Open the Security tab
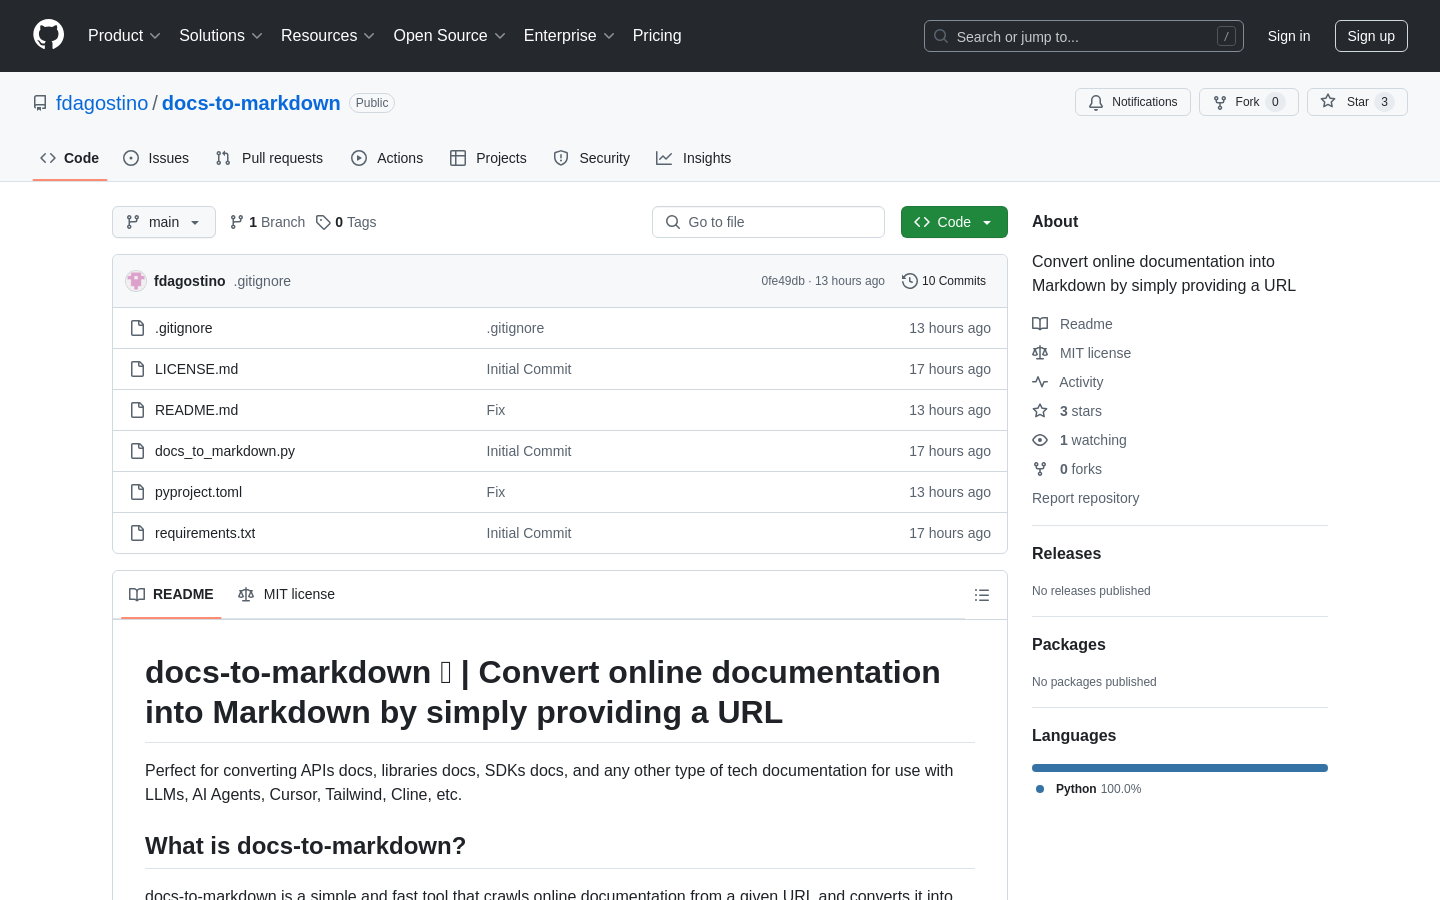The width and height of the screenshot is (1440, 900). coord(592,158)
